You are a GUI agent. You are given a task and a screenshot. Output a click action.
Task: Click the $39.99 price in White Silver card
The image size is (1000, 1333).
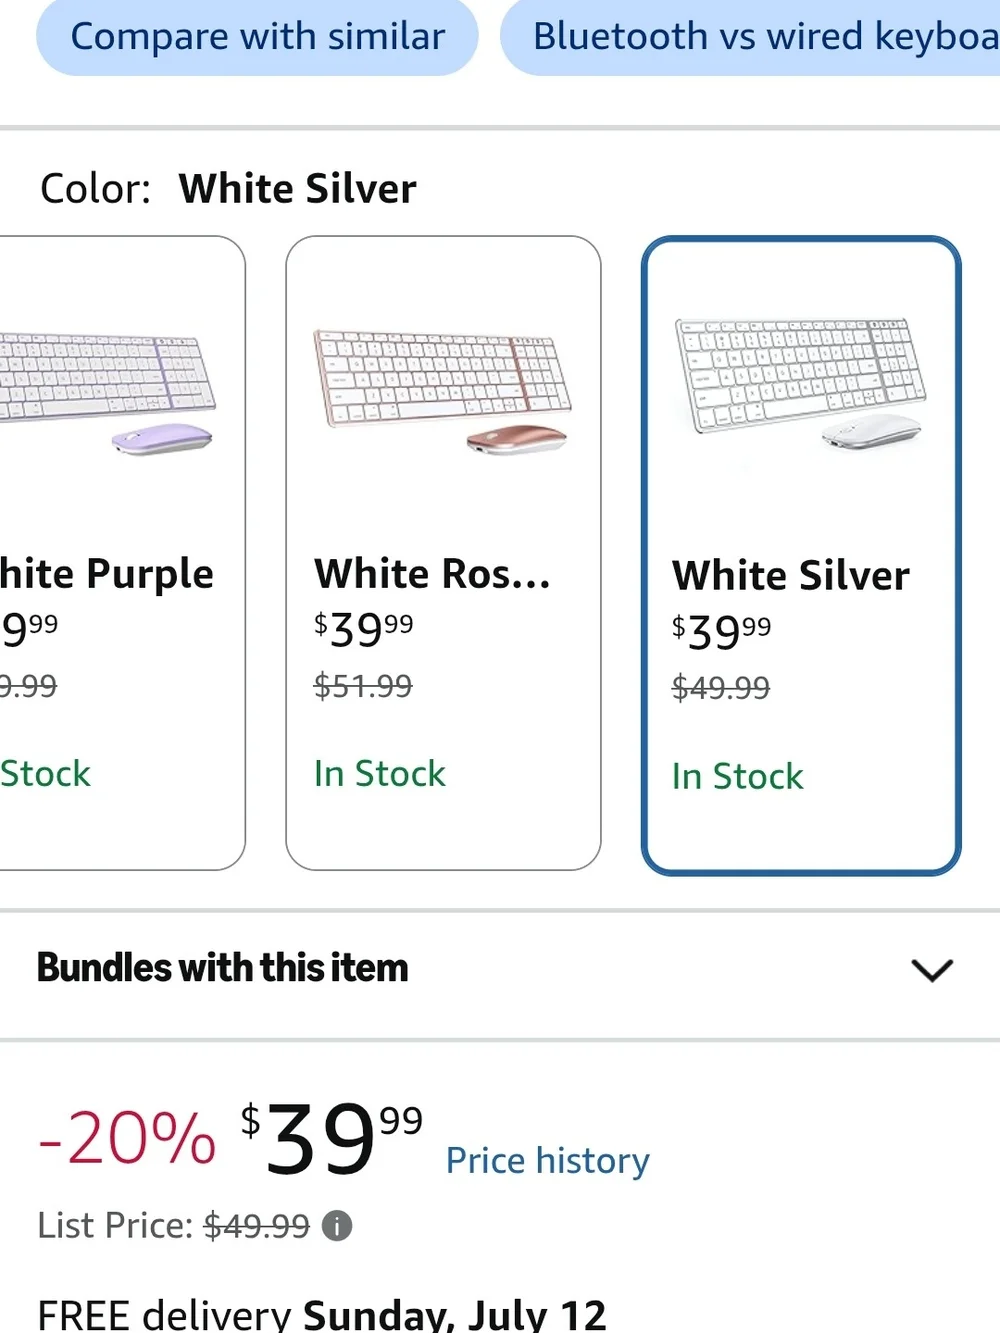(721, 631)
